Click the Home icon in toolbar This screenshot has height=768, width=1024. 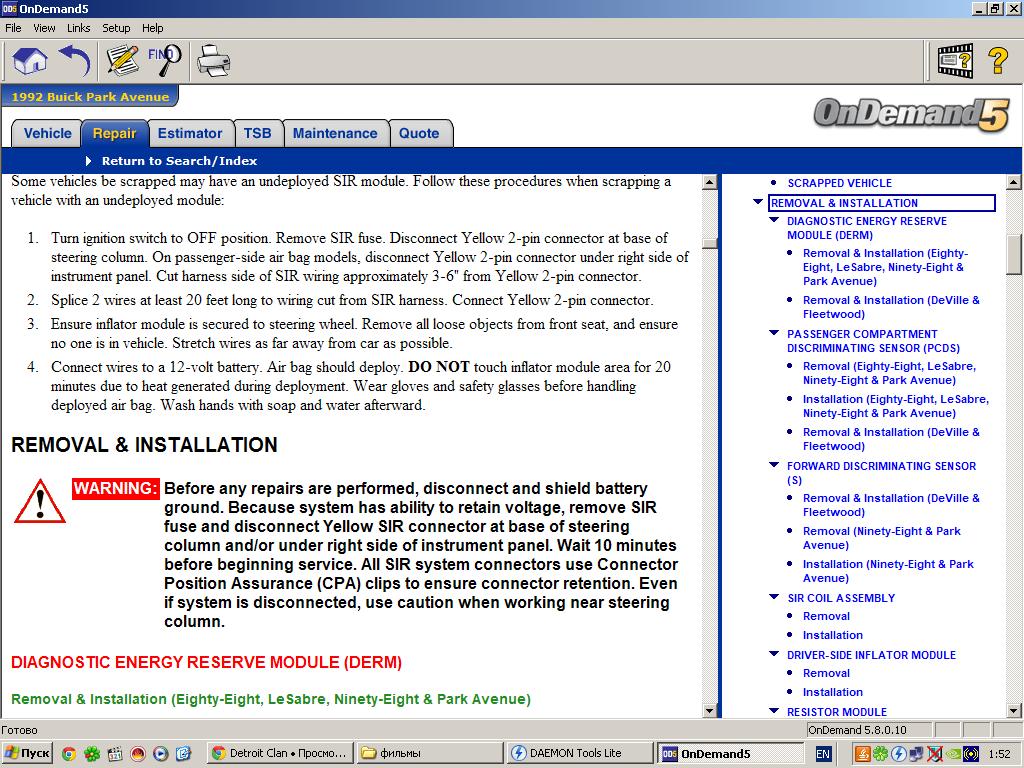pyautogui.click(x=30, y=61)
